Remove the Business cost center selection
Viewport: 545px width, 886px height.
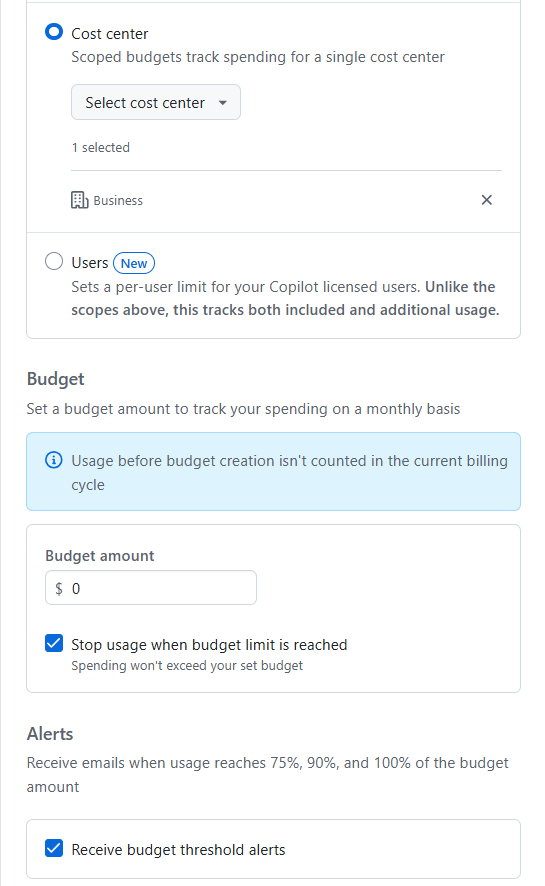pyautogui.click(x=486, y=200)
